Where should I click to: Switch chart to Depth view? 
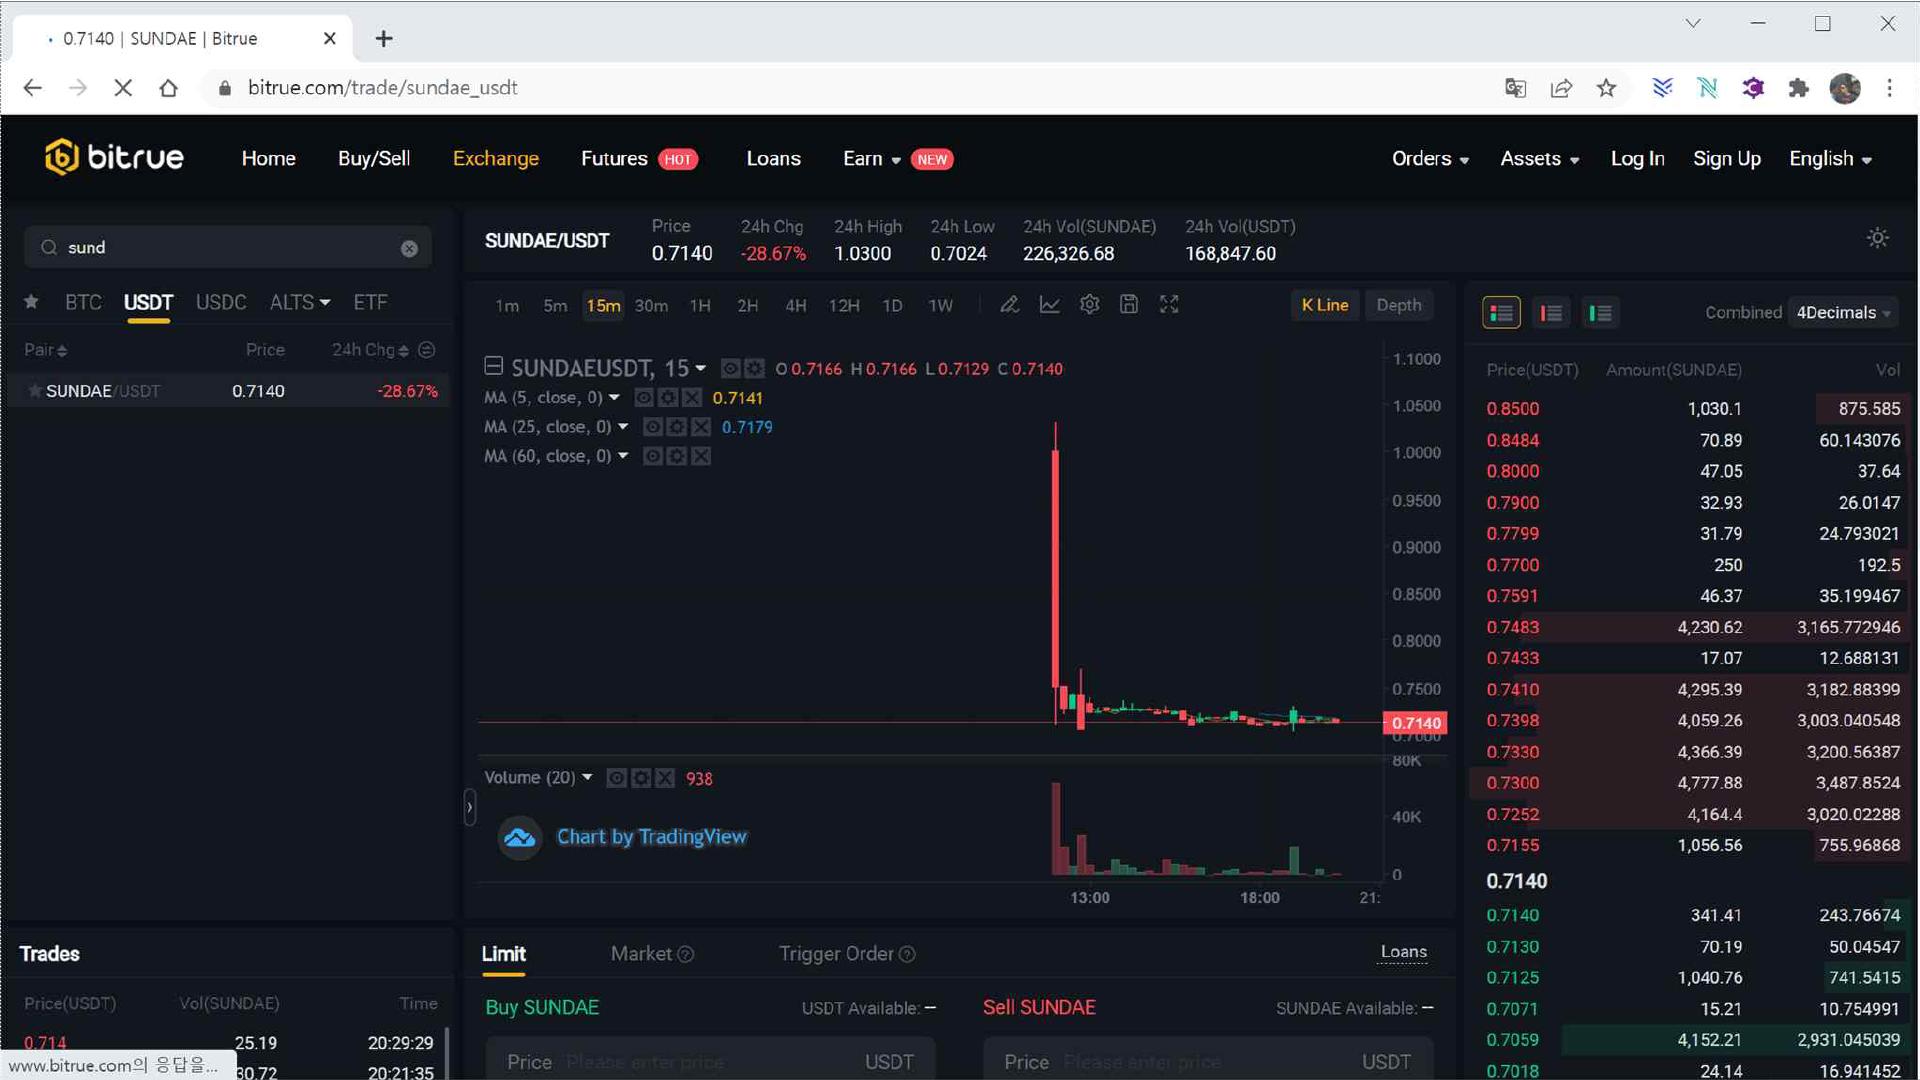tap(1398, 305)
